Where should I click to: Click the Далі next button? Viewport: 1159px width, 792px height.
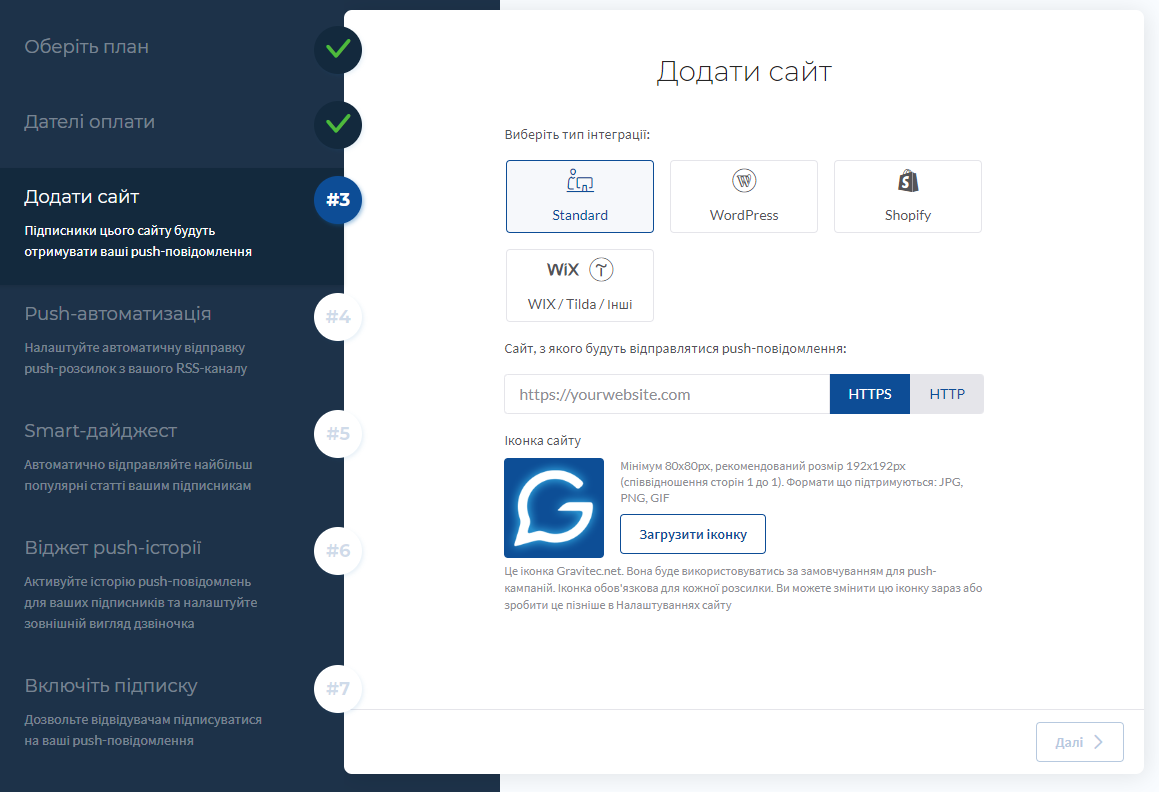[1079, 742]
